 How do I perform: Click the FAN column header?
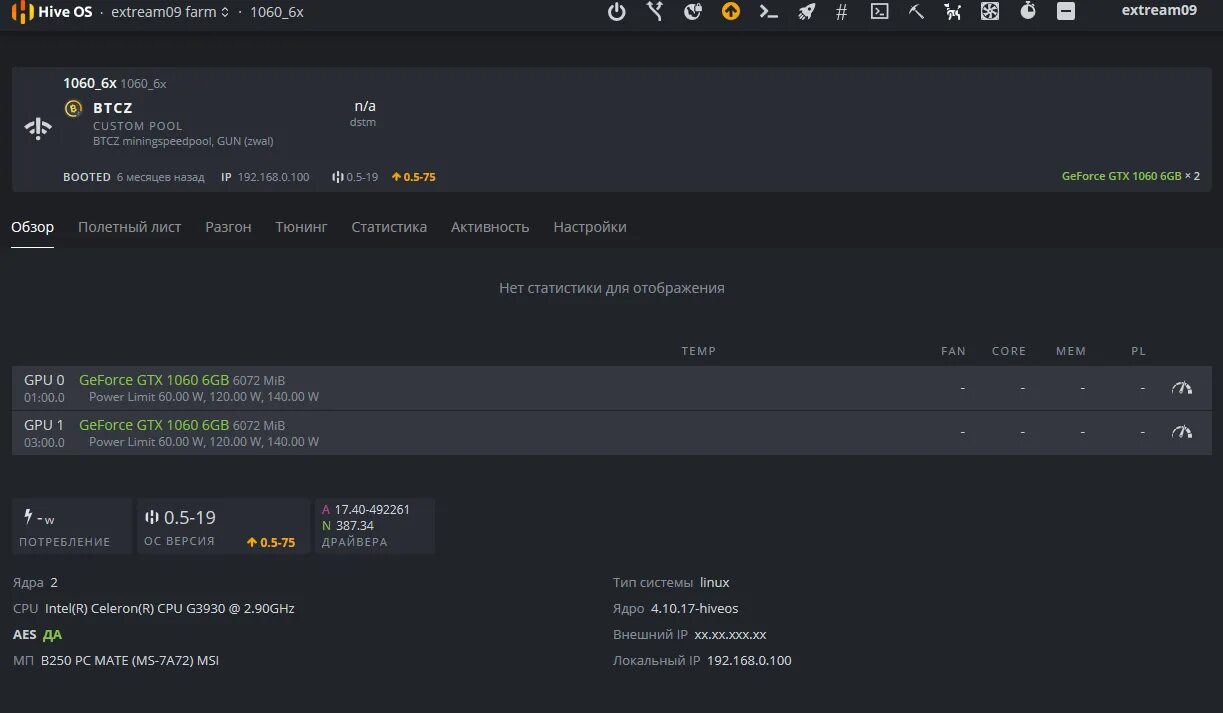pyautogui.click(x=953, y=351)
